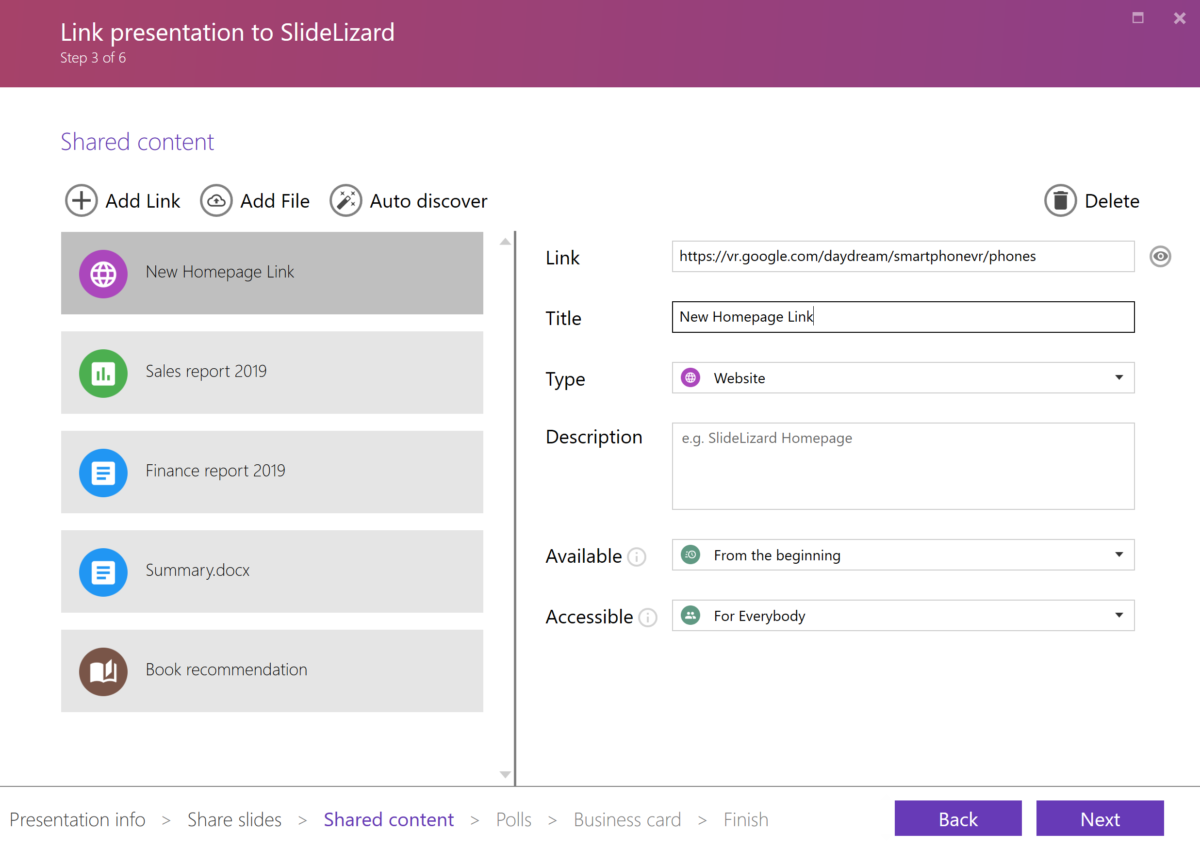The height and width of the screenshot is (848, 1200).
Task: Open the Type dropdown showing Website
Action: pos(1120,377)
